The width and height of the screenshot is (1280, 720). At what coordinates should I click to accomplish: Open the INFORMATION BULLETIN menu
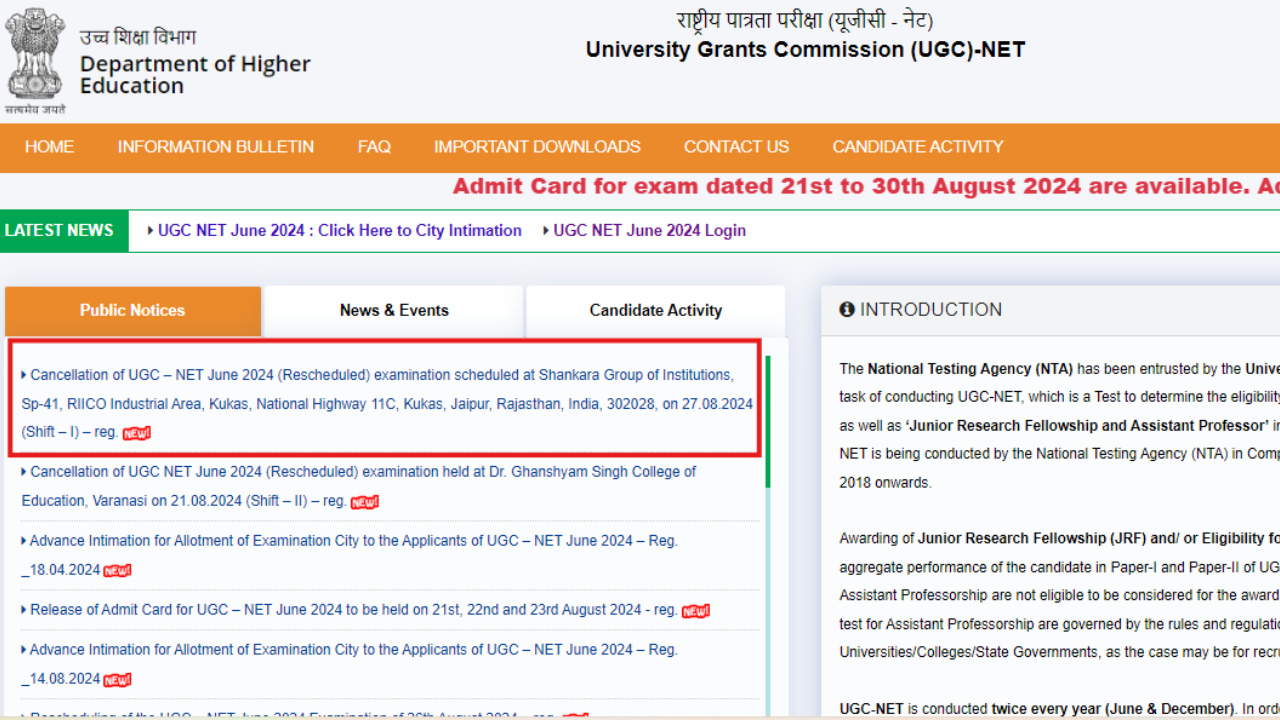216,147
